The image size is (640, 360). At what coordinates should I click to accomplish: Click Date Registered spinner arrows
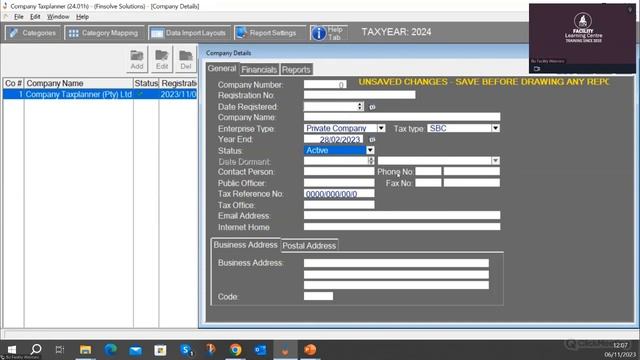[360, 107]
